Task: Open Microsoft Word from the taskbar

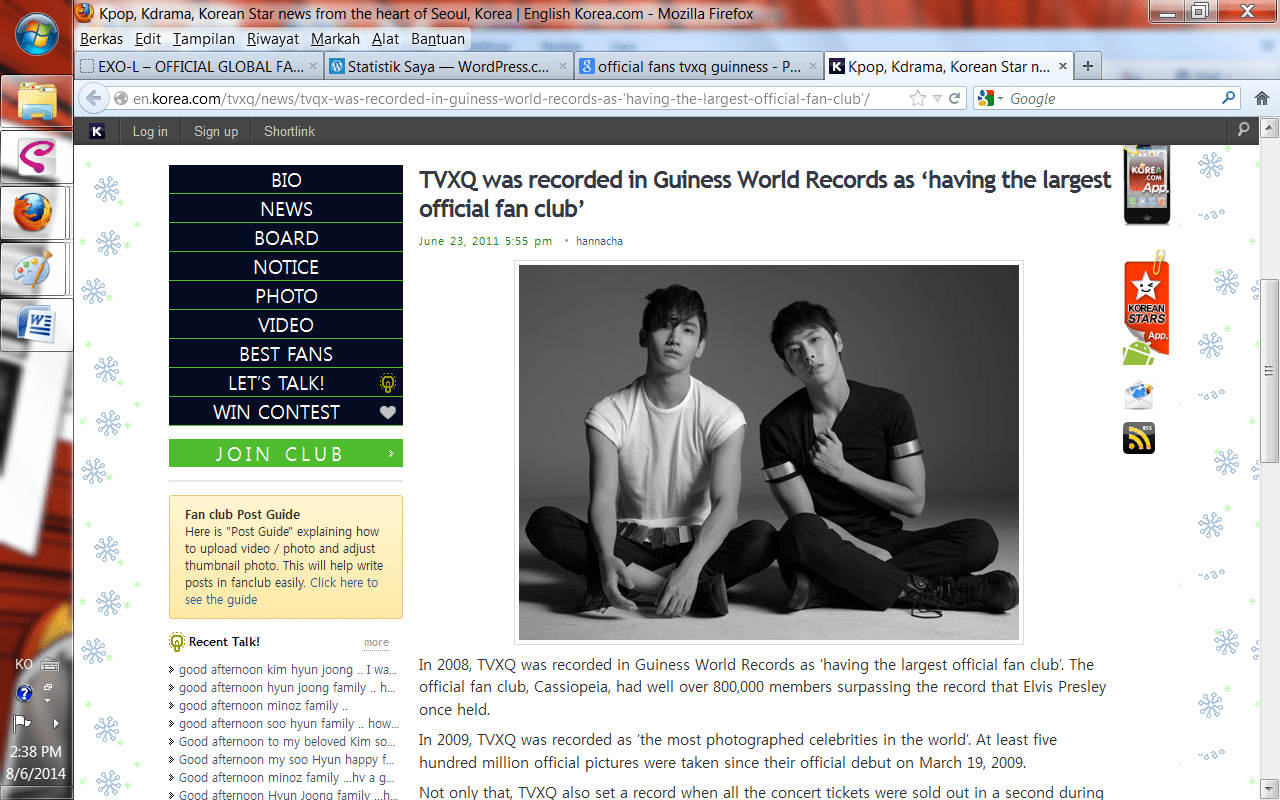Action: 37,324
